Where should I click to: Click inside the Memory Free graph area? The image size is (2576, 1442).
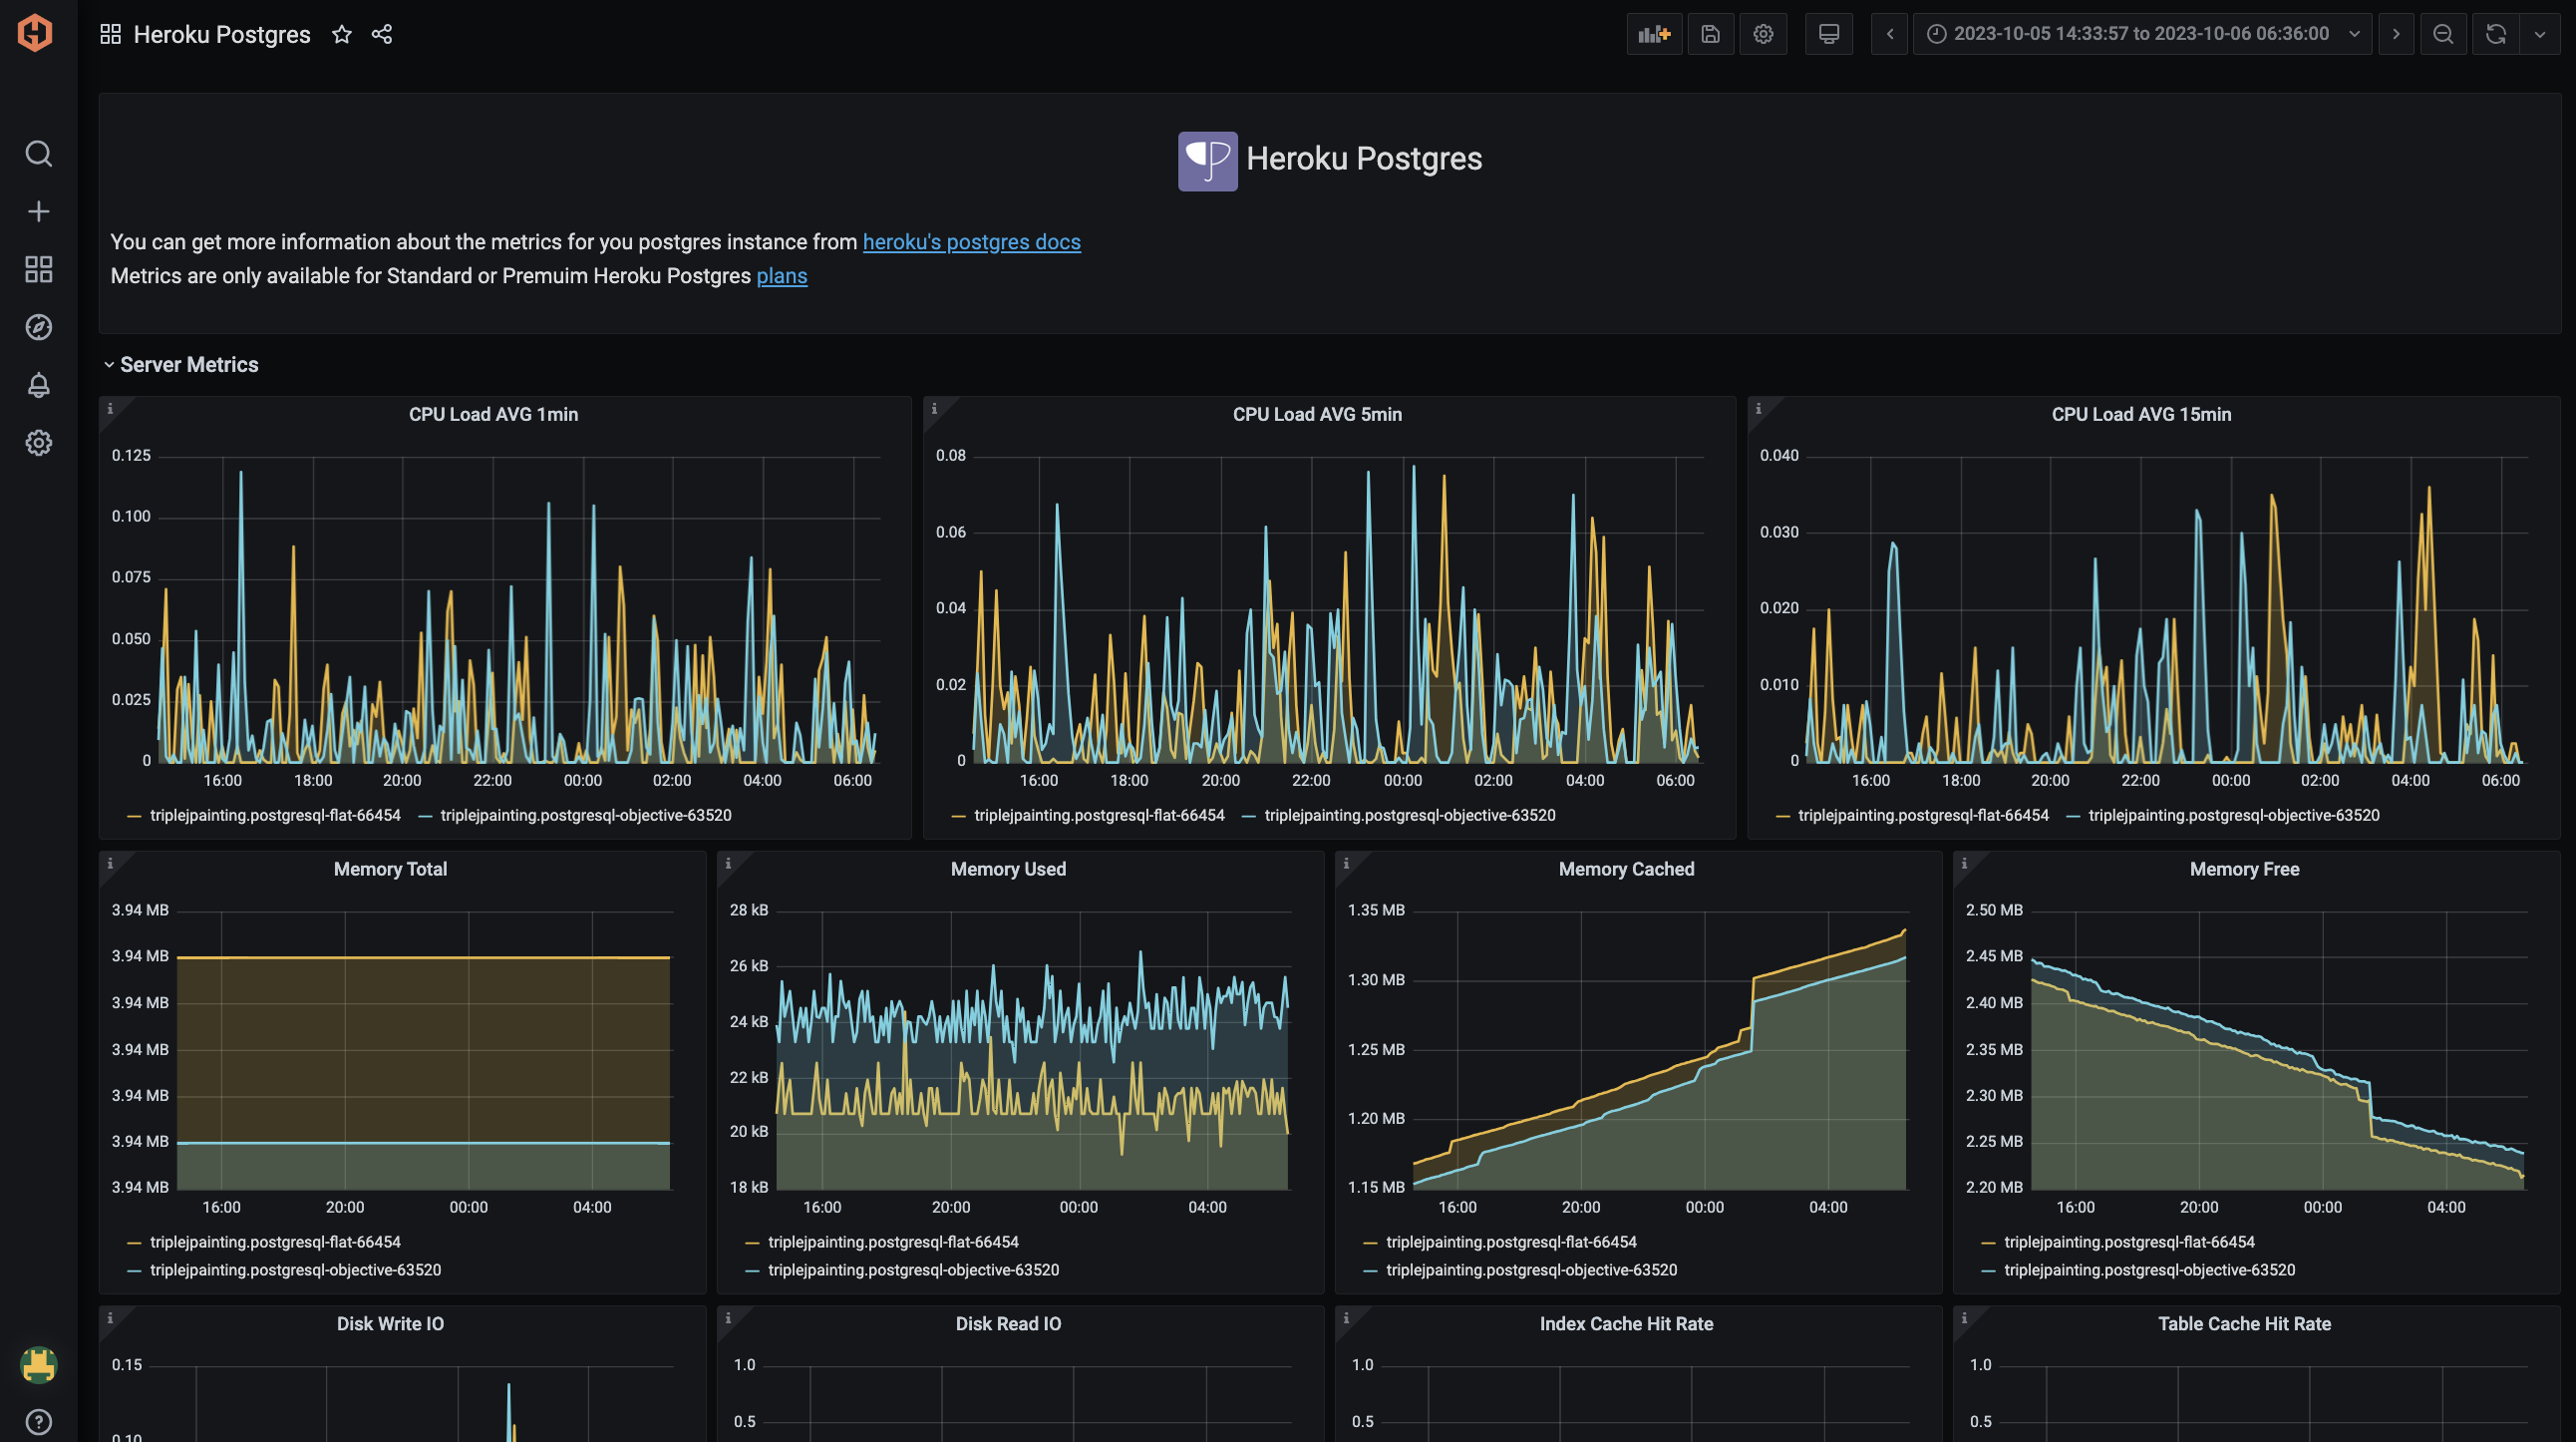point(2278,1050)
